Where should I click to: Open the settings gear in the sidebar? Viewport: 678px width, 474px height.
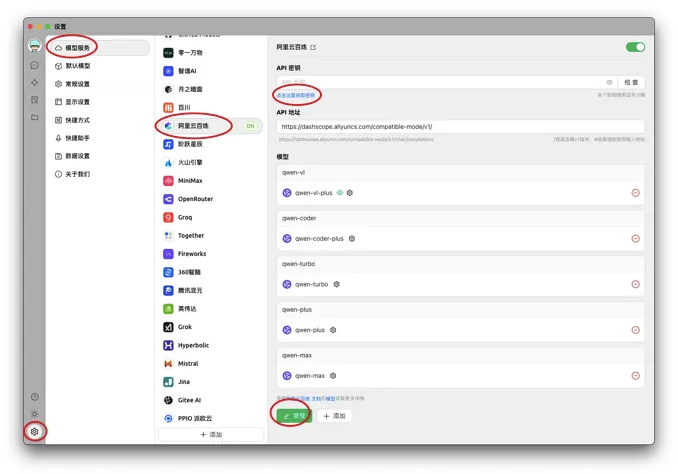click(x=35, y=431)
